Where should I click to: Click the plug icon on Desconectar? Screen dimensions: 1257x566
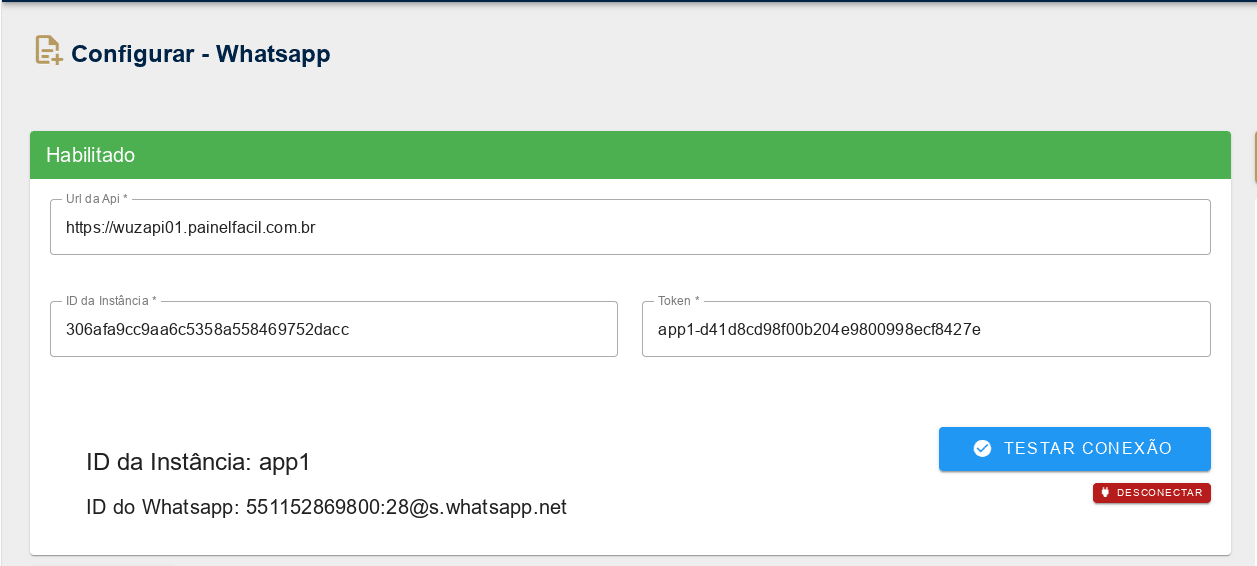(x=1105, y=492)
